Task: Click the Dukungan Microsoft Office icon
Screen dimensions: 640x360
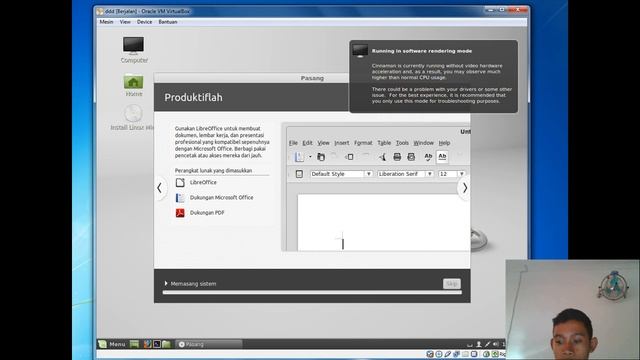Action: pyautogui.click(x=180, y=198)
